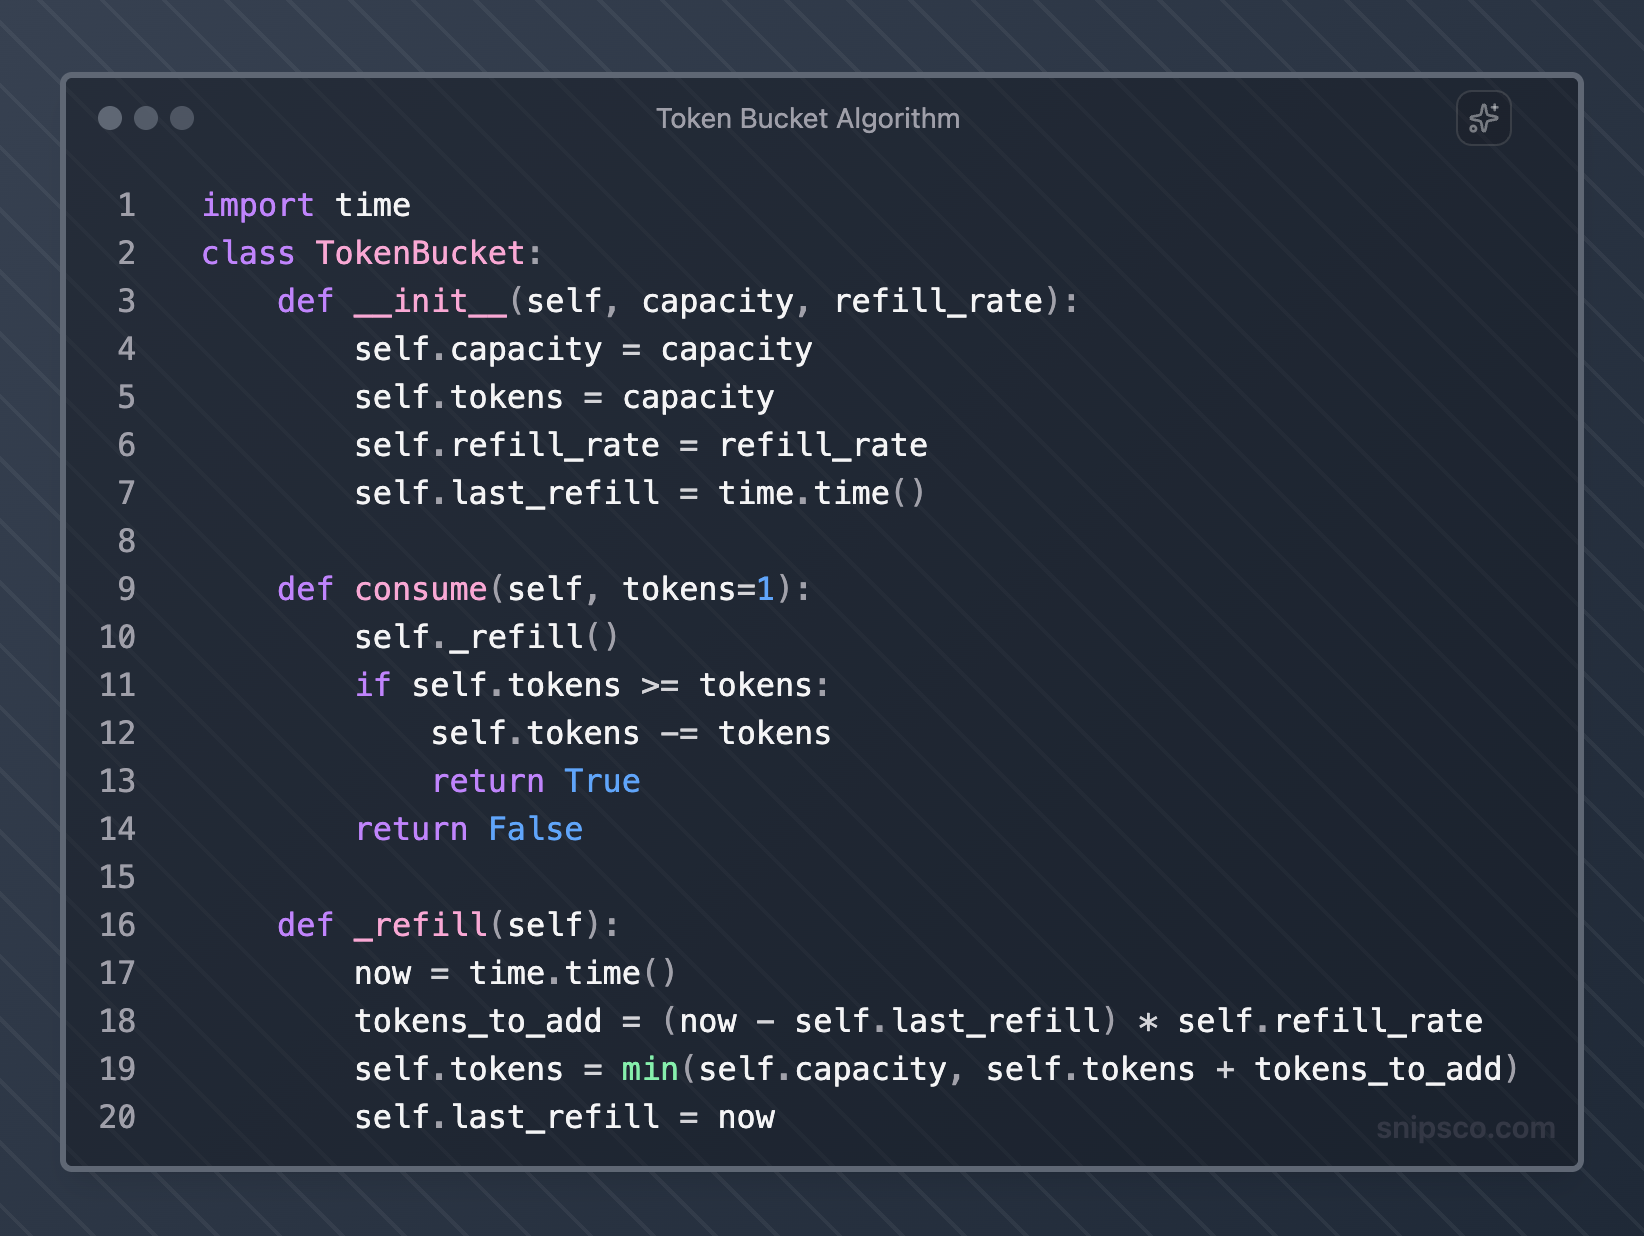The height and width of the screenshot is (1236, 1644).
Task: Select line number 8 in the gutter
Action: pos(126,541)
